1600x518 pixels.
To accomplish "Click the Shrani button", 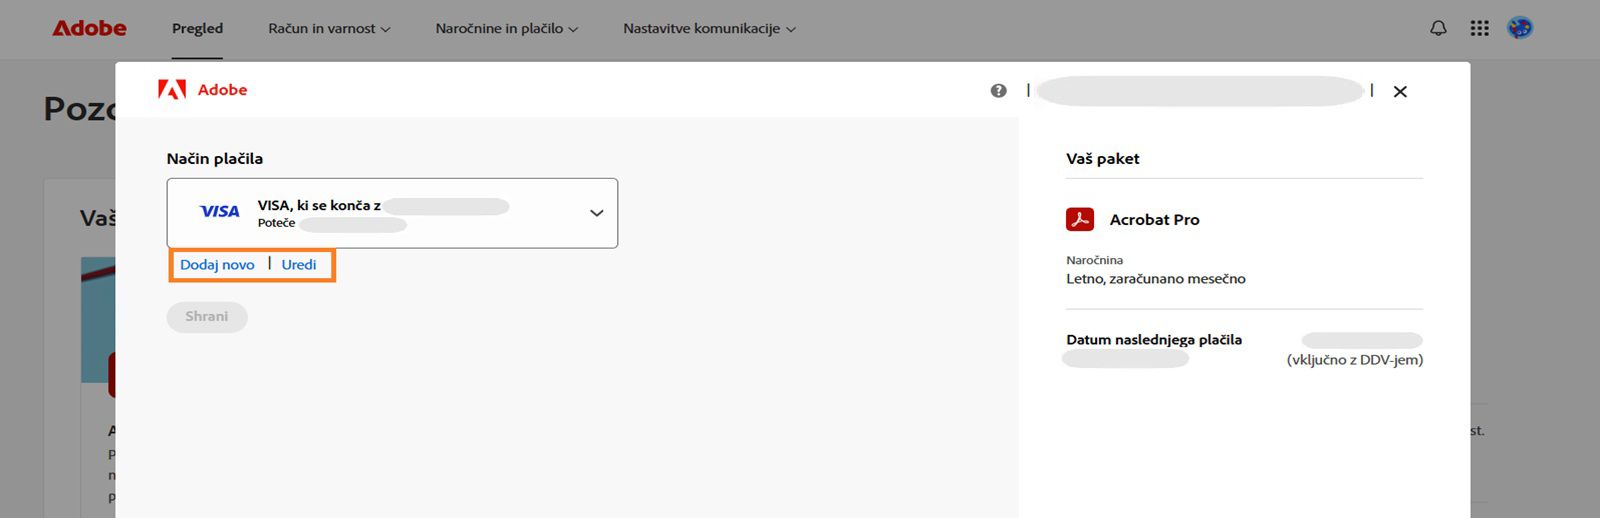I will click(x=207, y=316).
